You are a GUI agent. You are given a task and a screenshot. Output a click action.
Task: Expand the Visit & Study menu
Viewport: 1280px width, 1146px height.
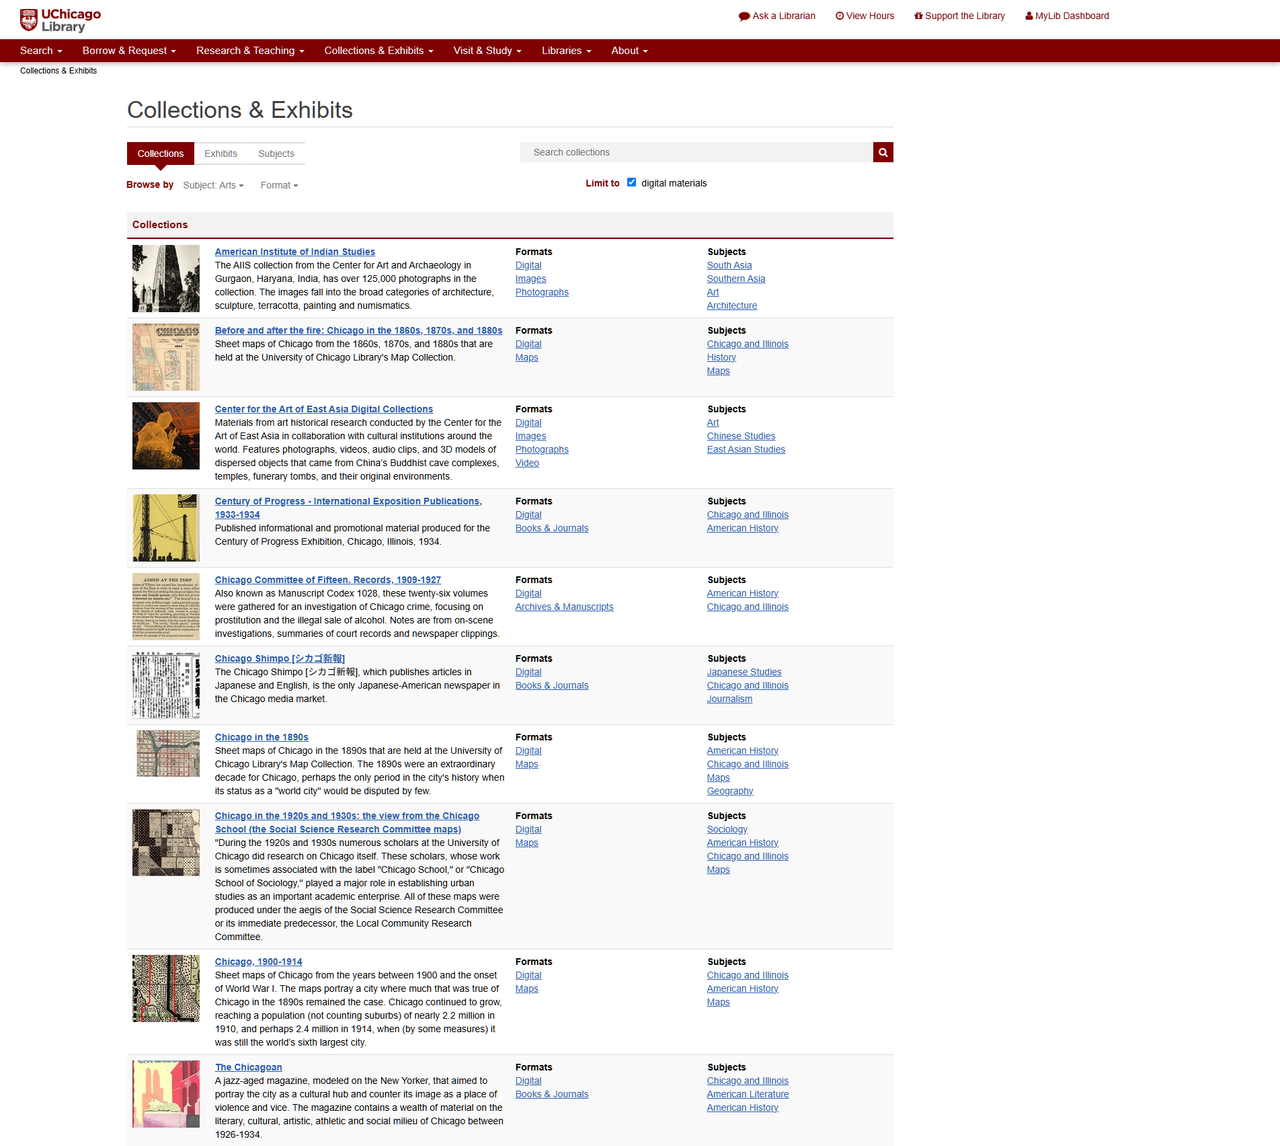(x=487, y=51)
